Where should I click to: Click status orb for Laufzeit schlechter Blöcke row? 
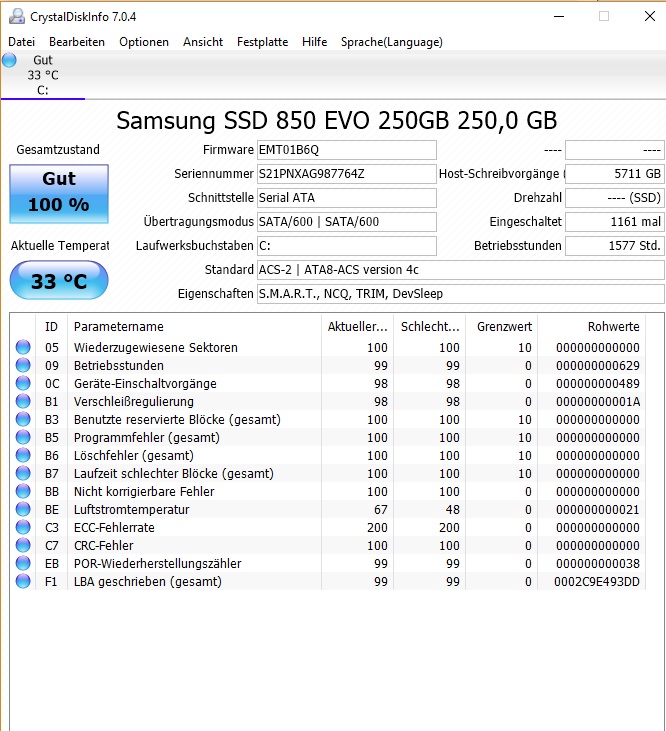click(23, 473)
